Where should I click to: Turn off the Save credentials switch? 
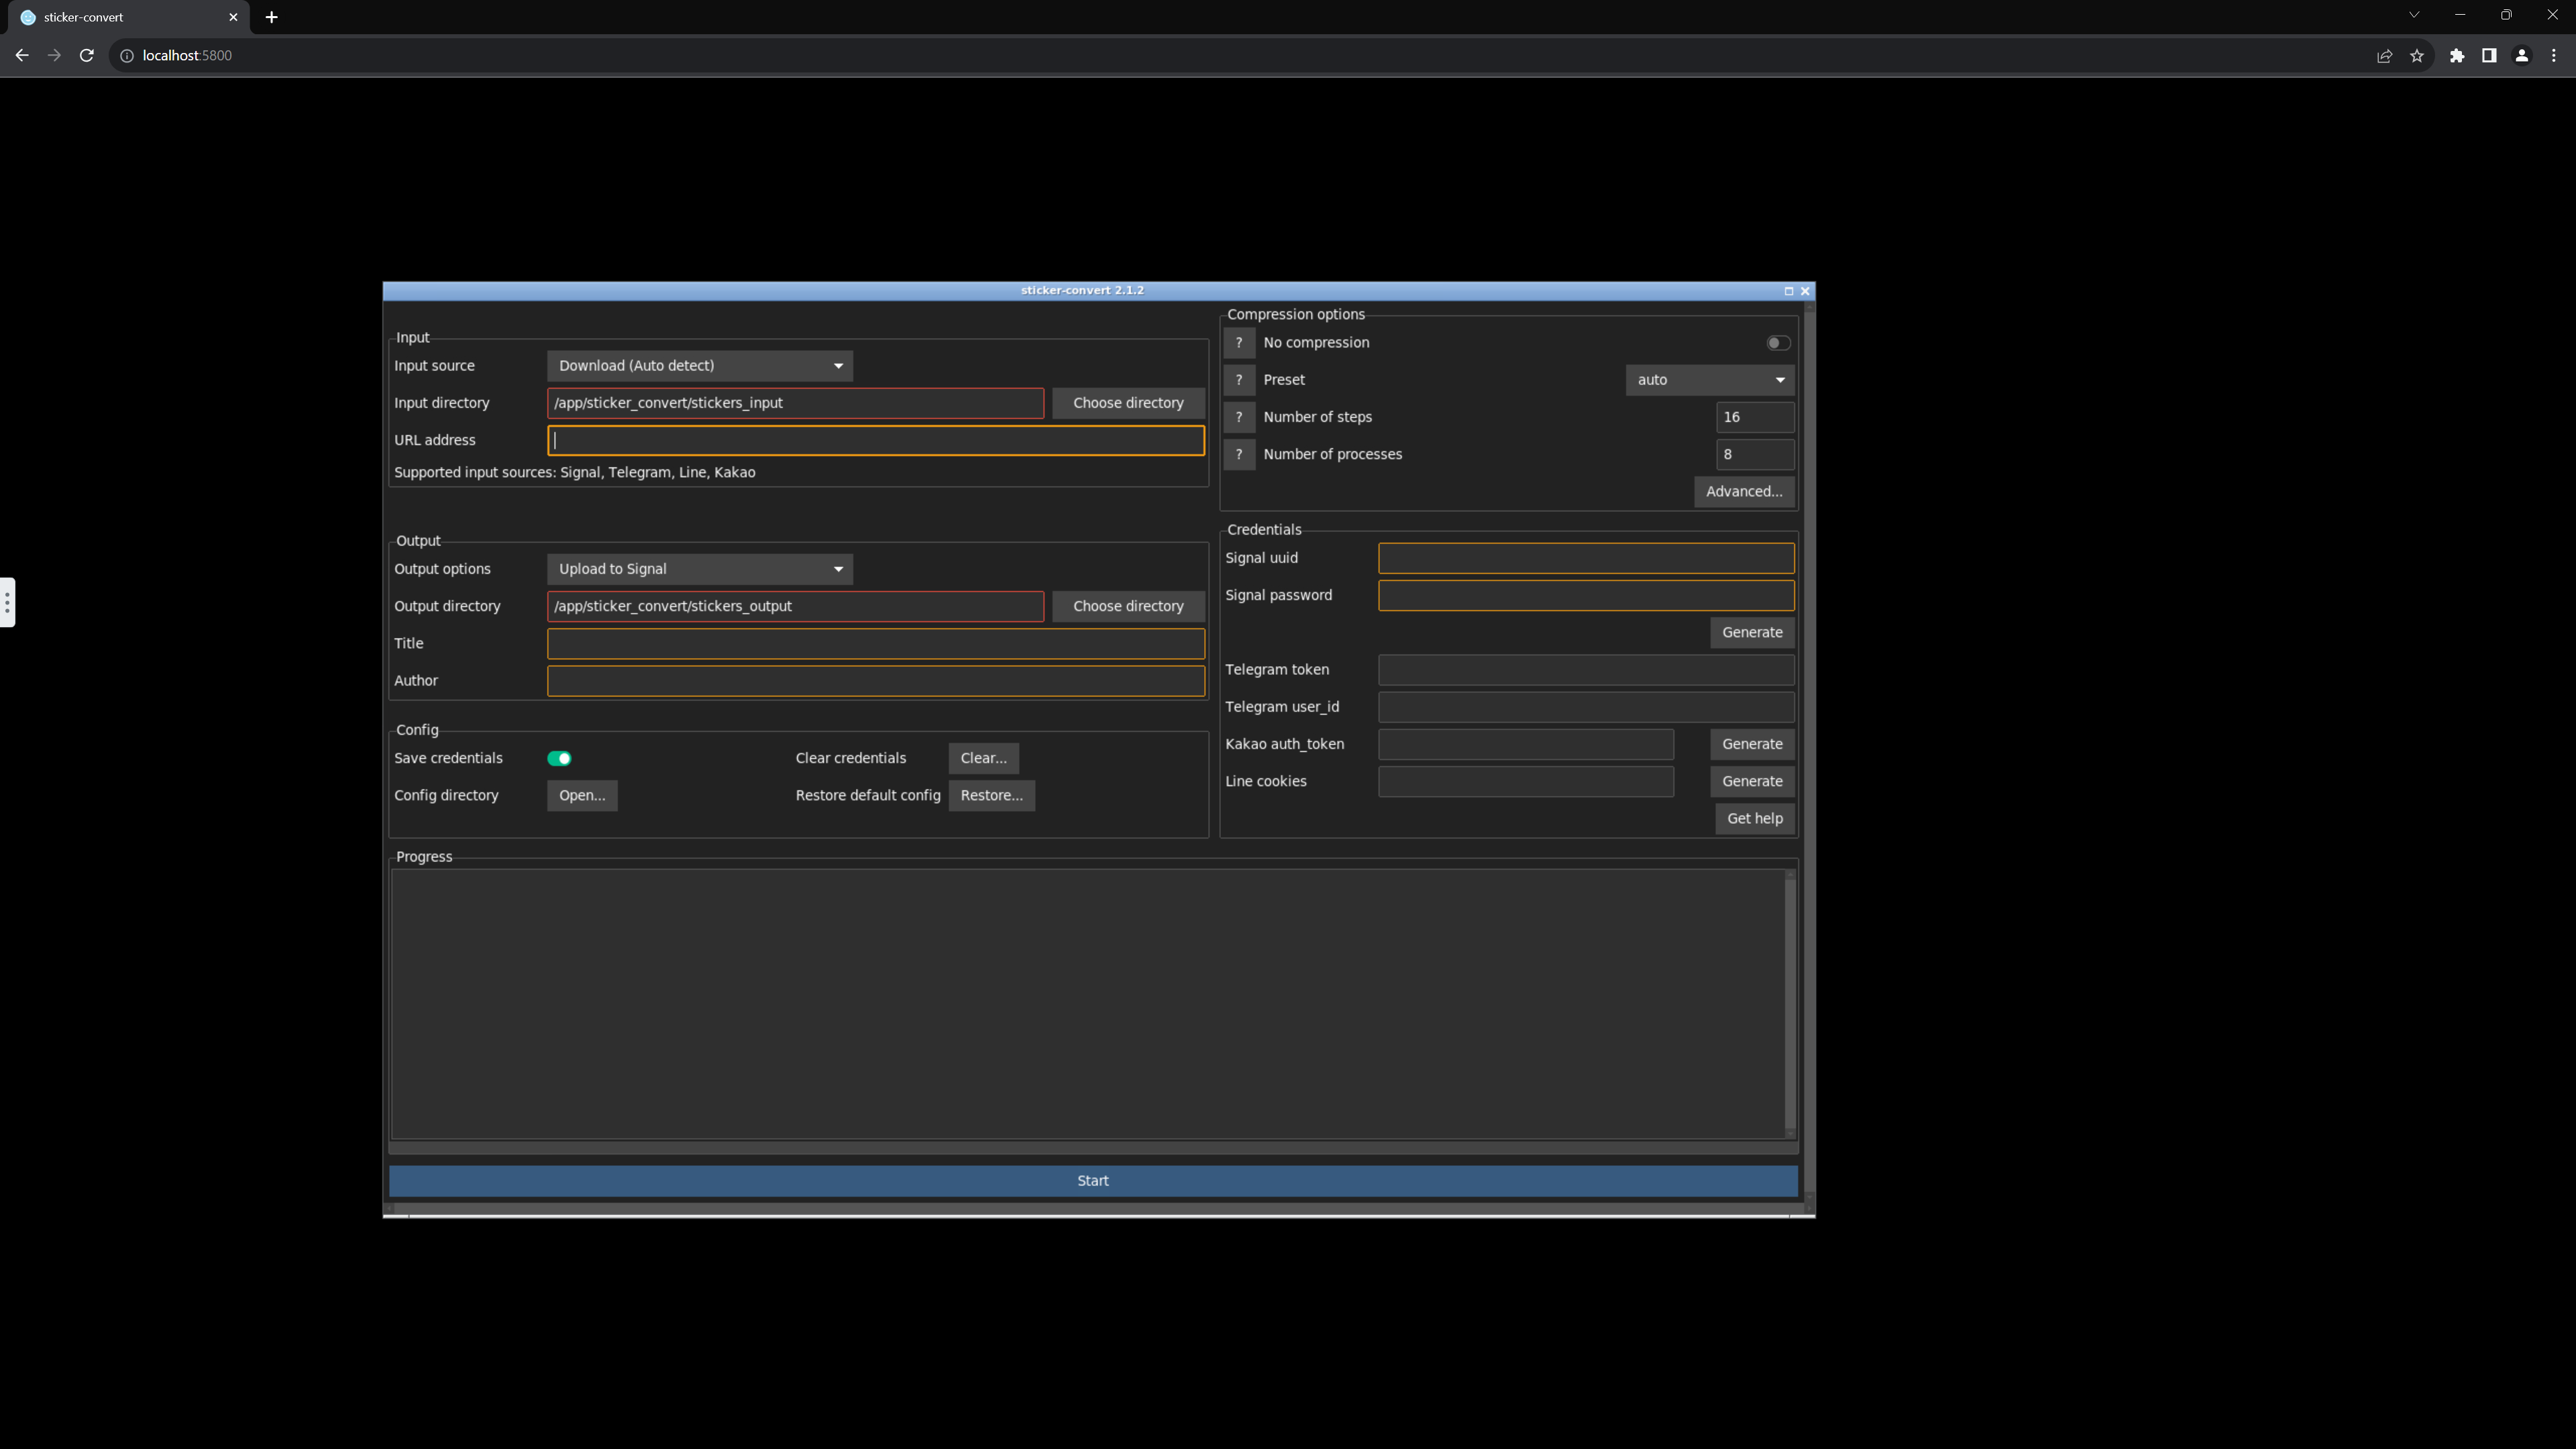tap(559, 758)
